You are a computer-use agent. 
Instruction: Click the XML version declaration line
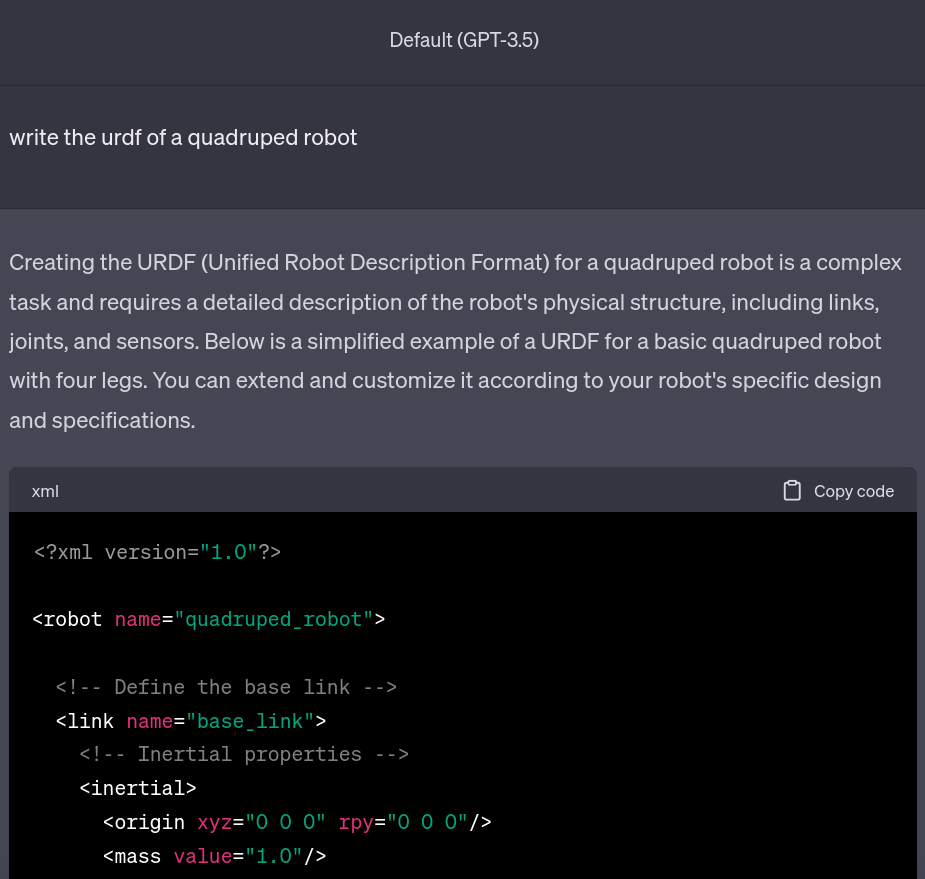[157, 552]
